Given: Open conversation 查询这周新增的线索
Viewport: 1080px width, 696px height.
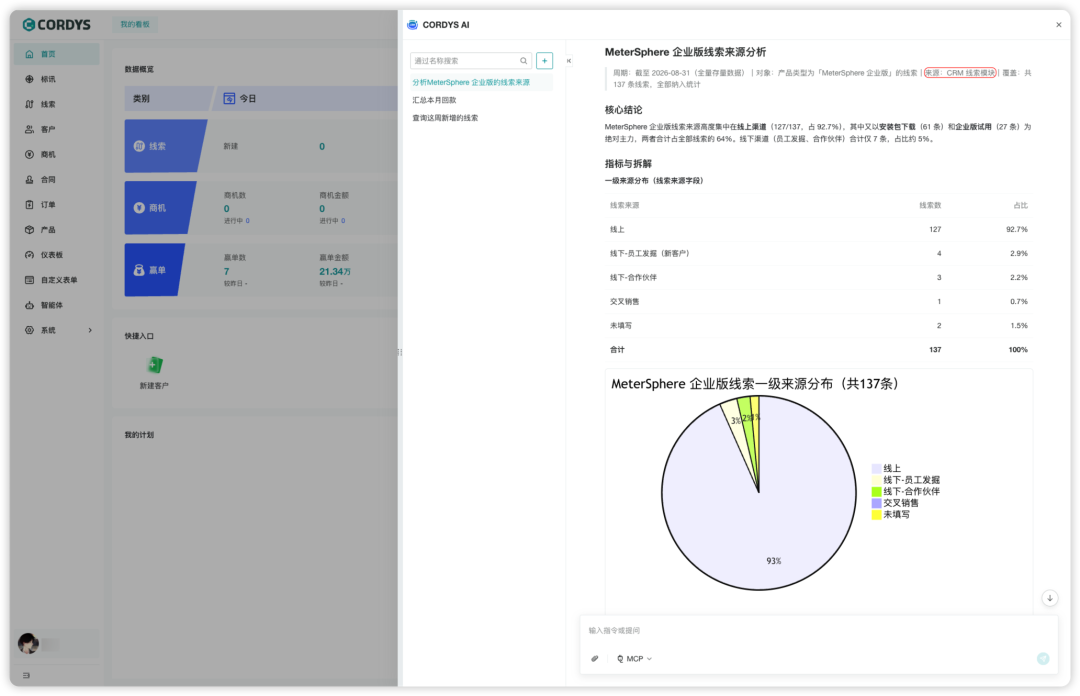Looking at the screenshot, I should 480,118.
